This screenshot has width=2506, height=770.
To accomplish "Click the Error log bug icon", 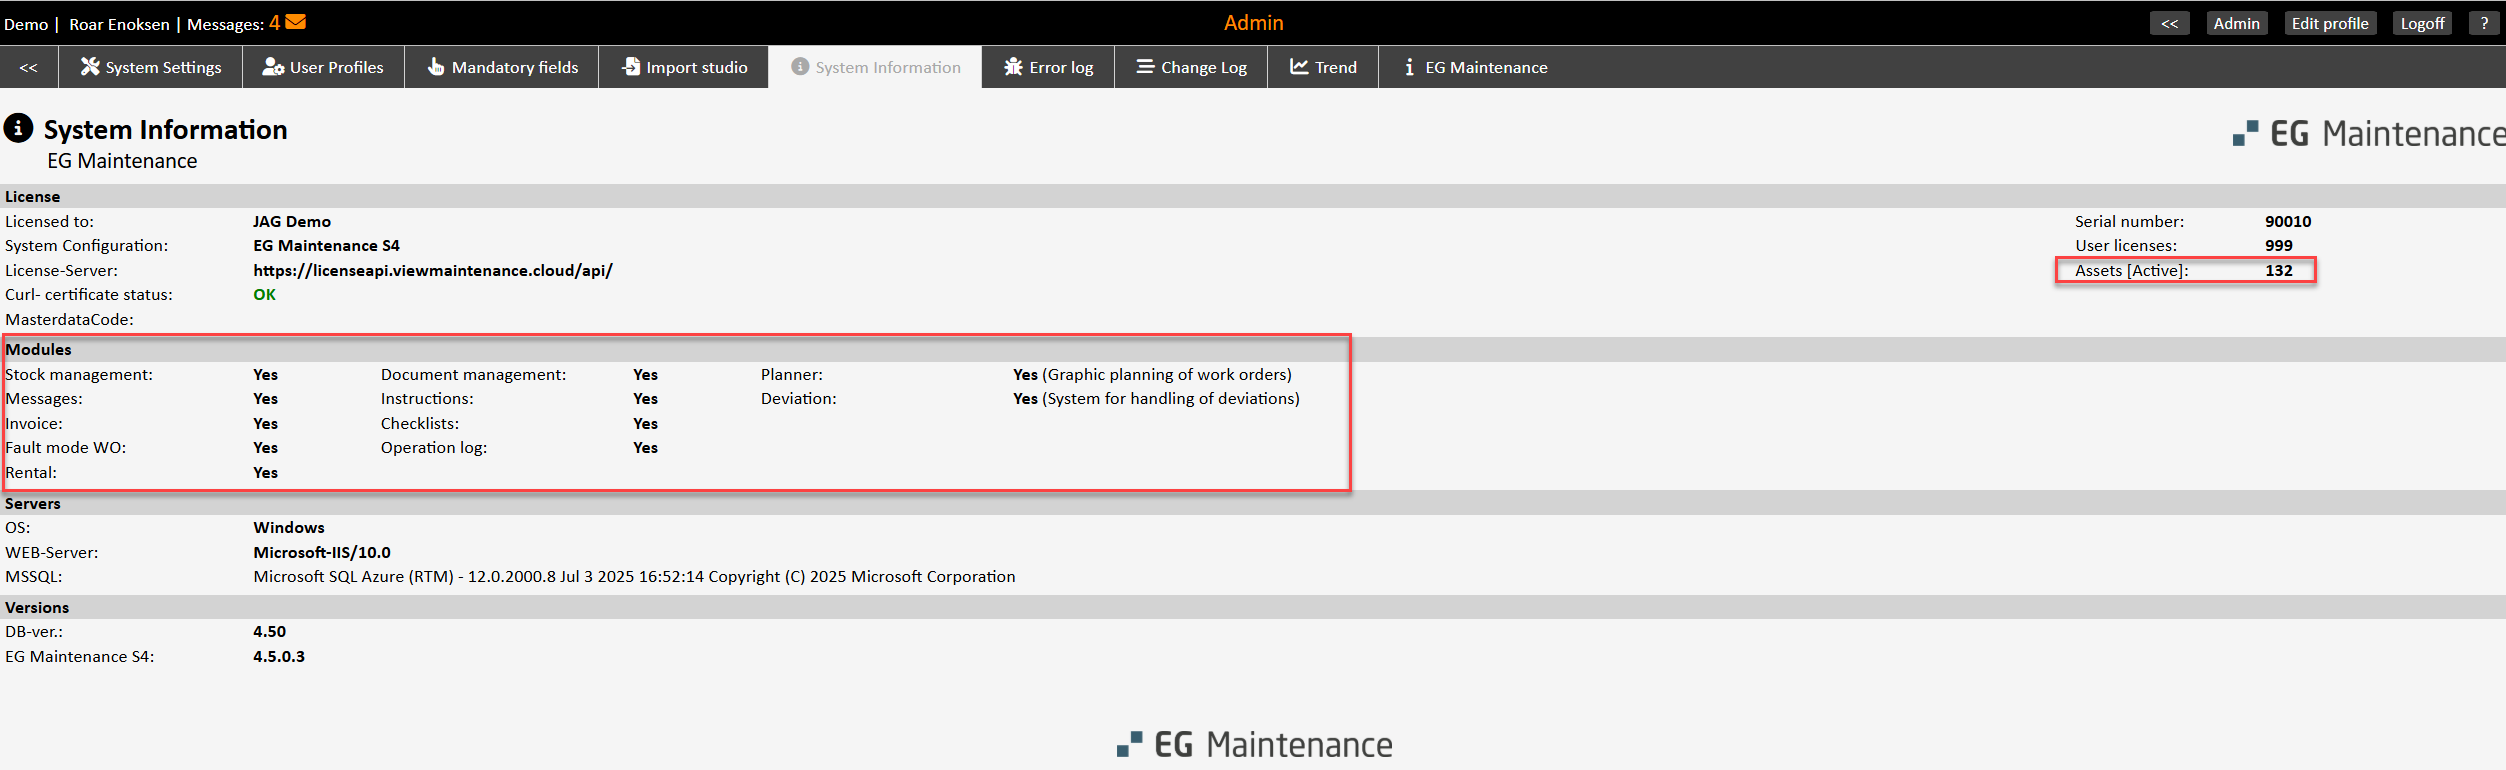I will tap(1013, 67).
